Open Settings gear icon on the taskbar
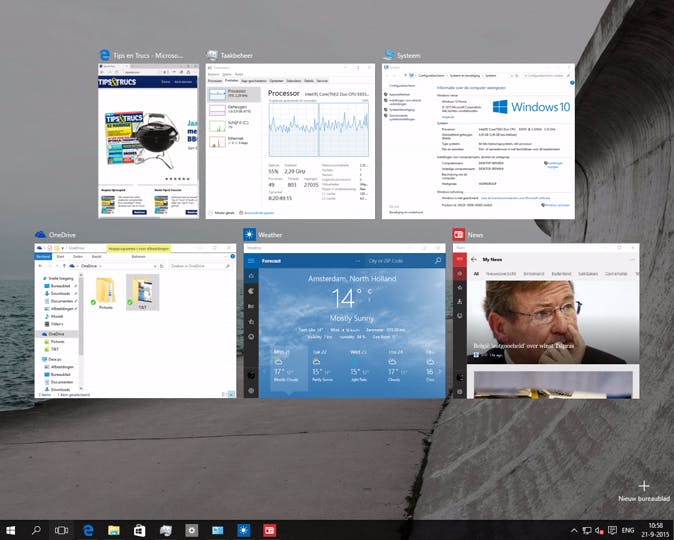The height and width of the screenshot is (540, 674). 192,530
